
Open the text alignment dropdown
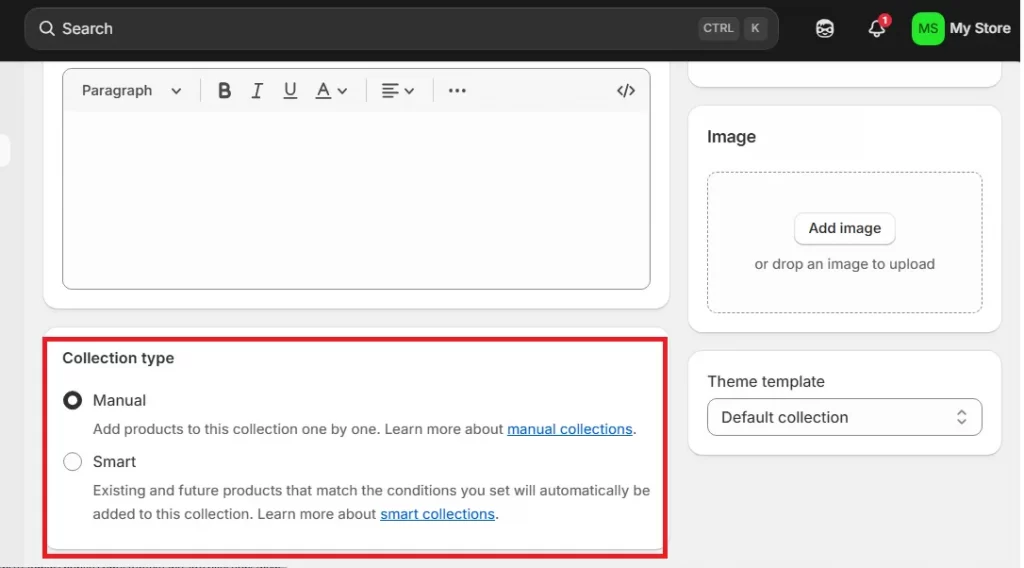coord(398,91)
